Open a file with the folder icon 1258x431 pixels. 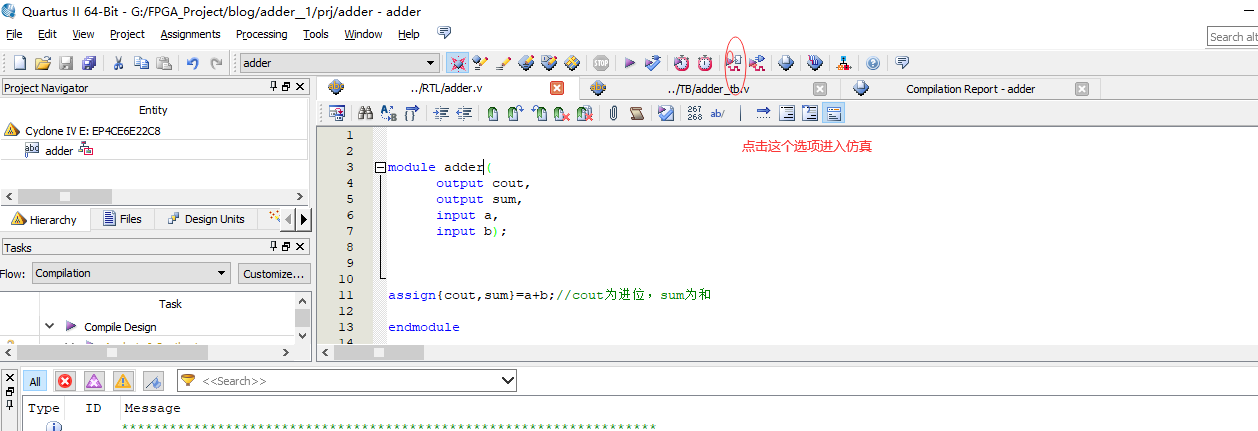42,63
